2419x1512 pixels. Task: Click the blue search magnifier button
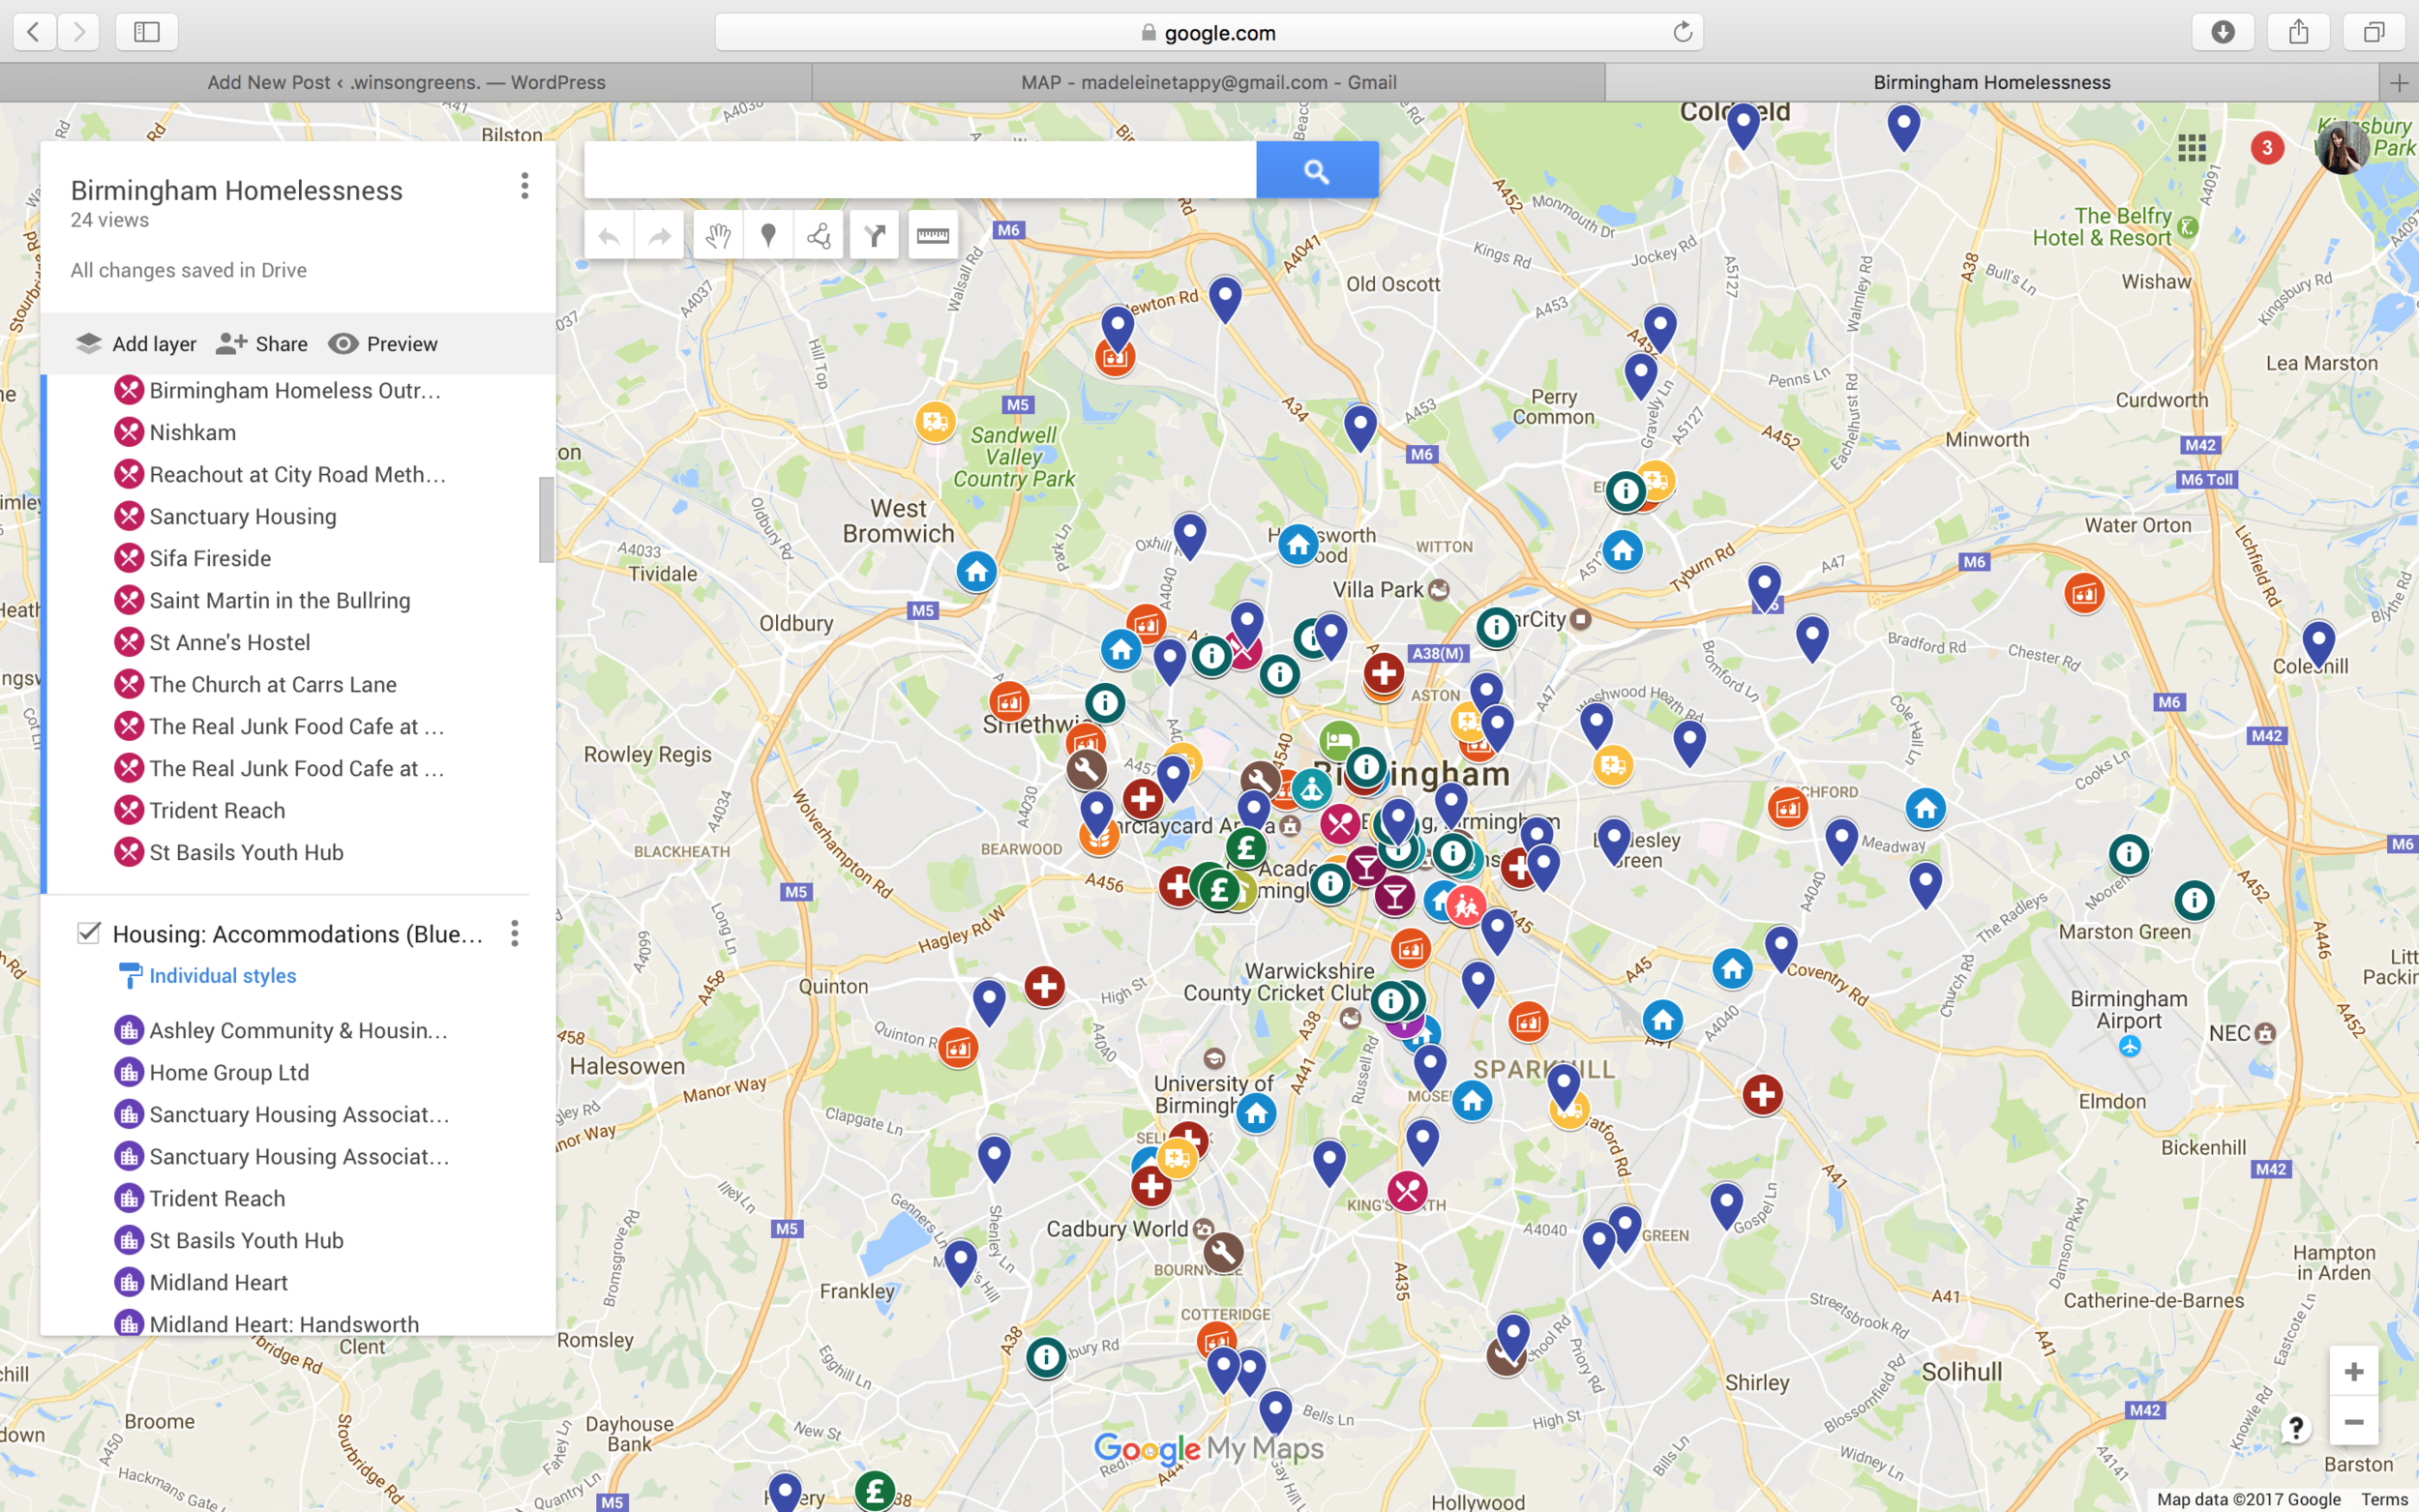tap(1317, 171)
